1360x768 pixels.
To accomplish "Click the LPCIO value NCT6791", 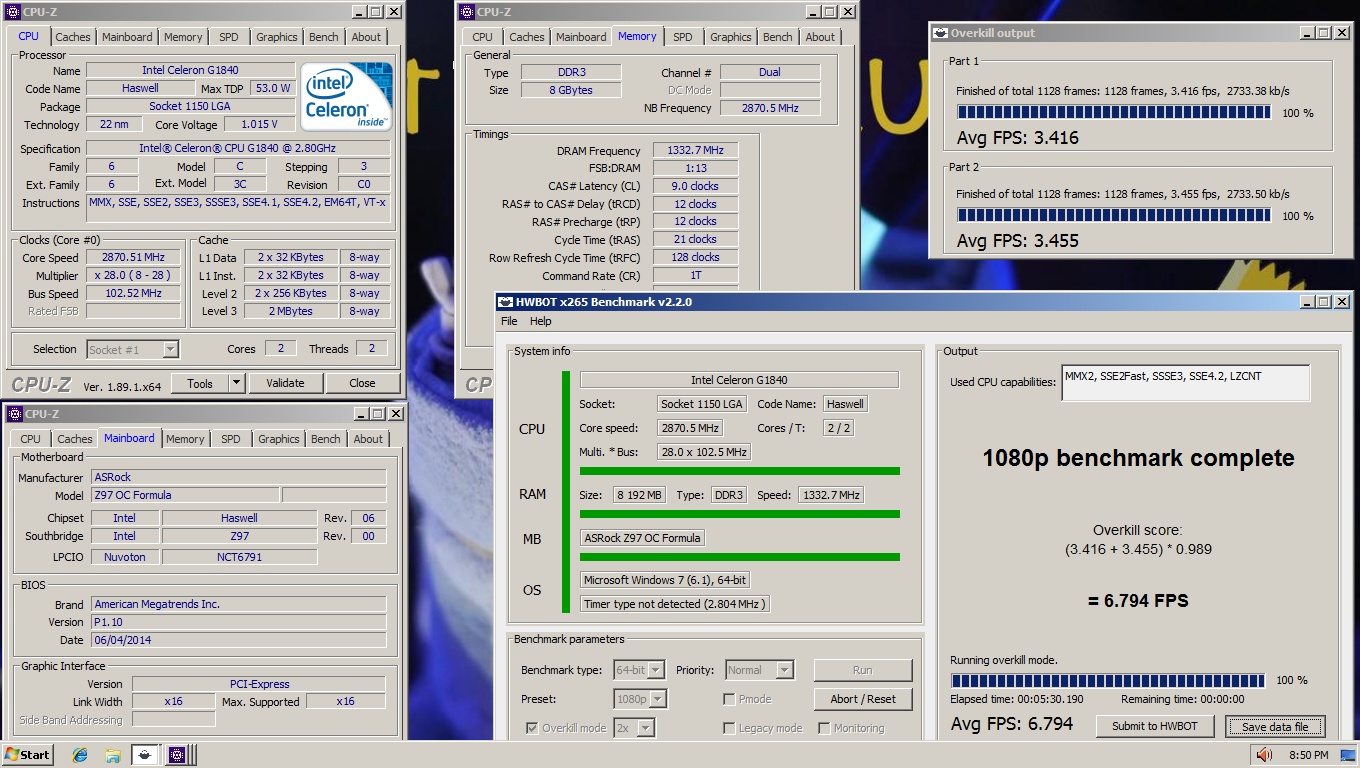I will tap(239, 557).
